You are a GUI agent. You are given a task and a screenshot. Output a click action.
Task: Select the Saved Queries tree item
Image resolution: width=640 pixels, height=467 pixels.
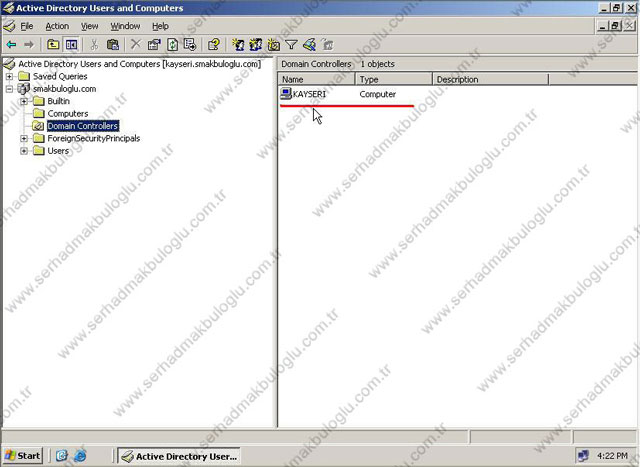pyautogui.click(x=60, y=76)
